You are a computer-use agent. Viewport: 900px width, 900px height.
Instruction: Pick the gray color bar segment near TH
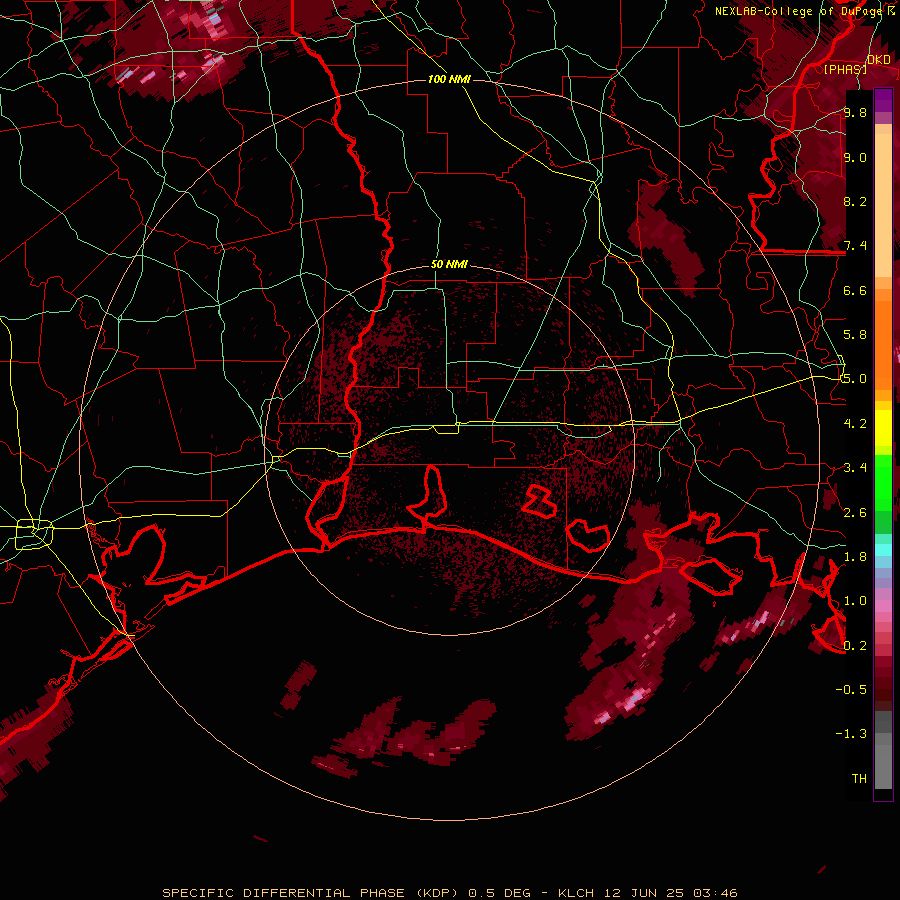[x=883, y=766]
